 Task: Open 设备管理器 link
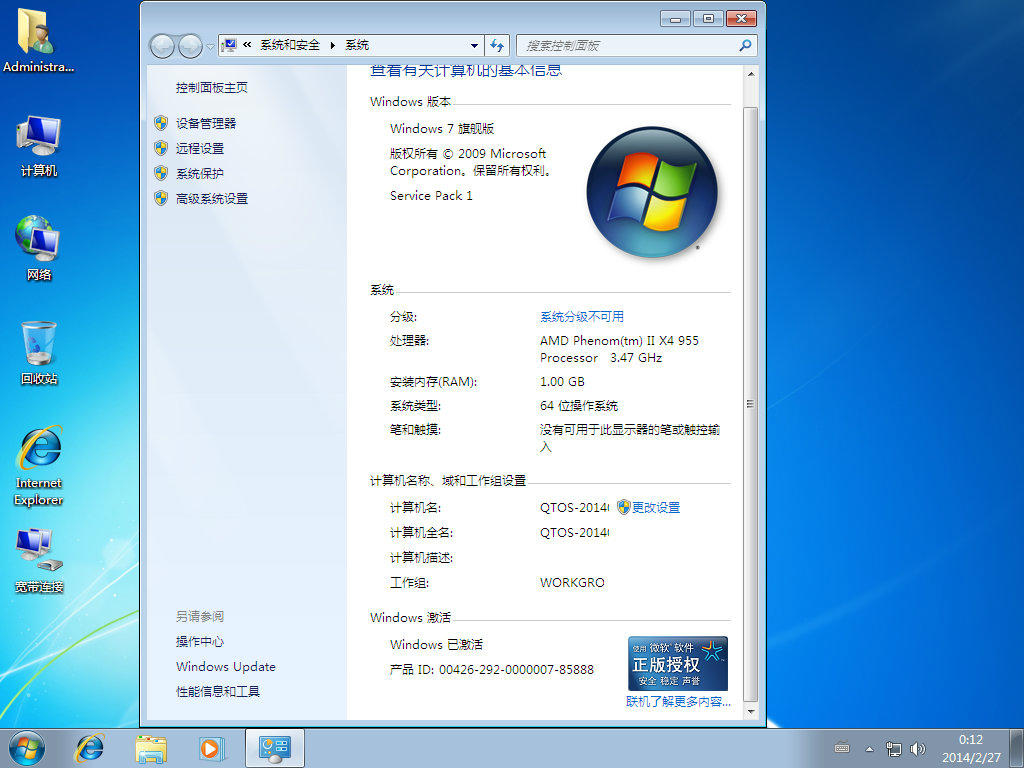pyautogui.click(x=206, y=123)
